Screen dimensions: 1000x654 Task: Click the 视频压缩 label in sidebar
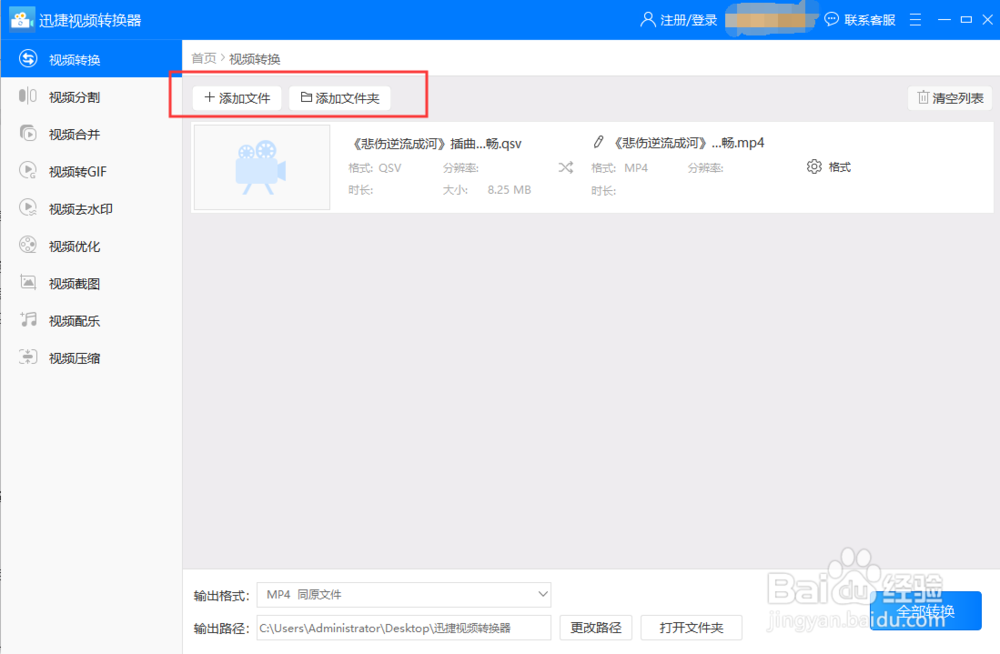[75, 359]
